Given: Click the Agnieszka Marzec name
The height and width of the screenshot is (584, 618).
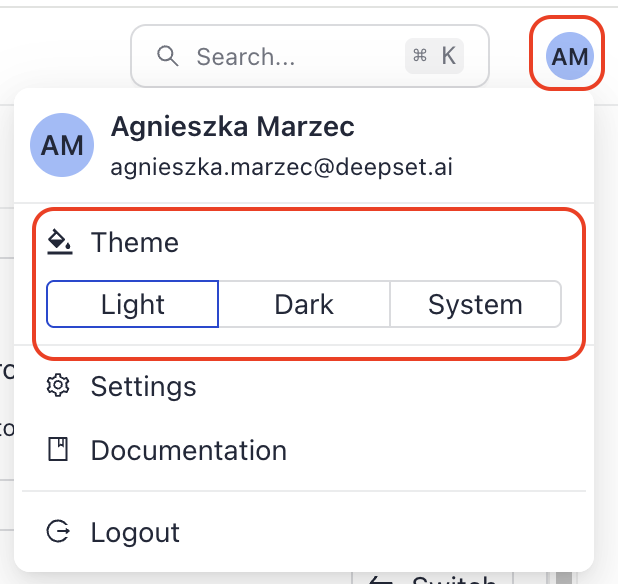Looking at the screenshot, I should point(233,126).
